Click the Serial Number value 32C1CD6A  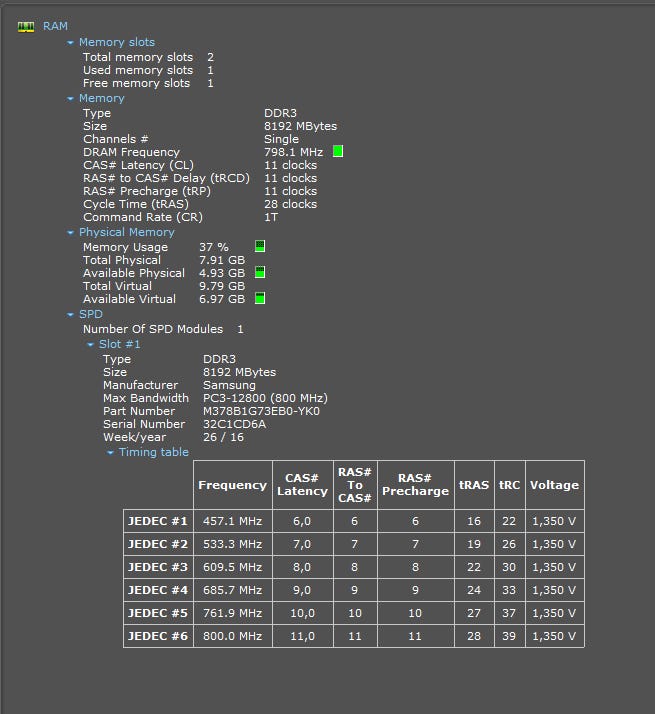234,424
